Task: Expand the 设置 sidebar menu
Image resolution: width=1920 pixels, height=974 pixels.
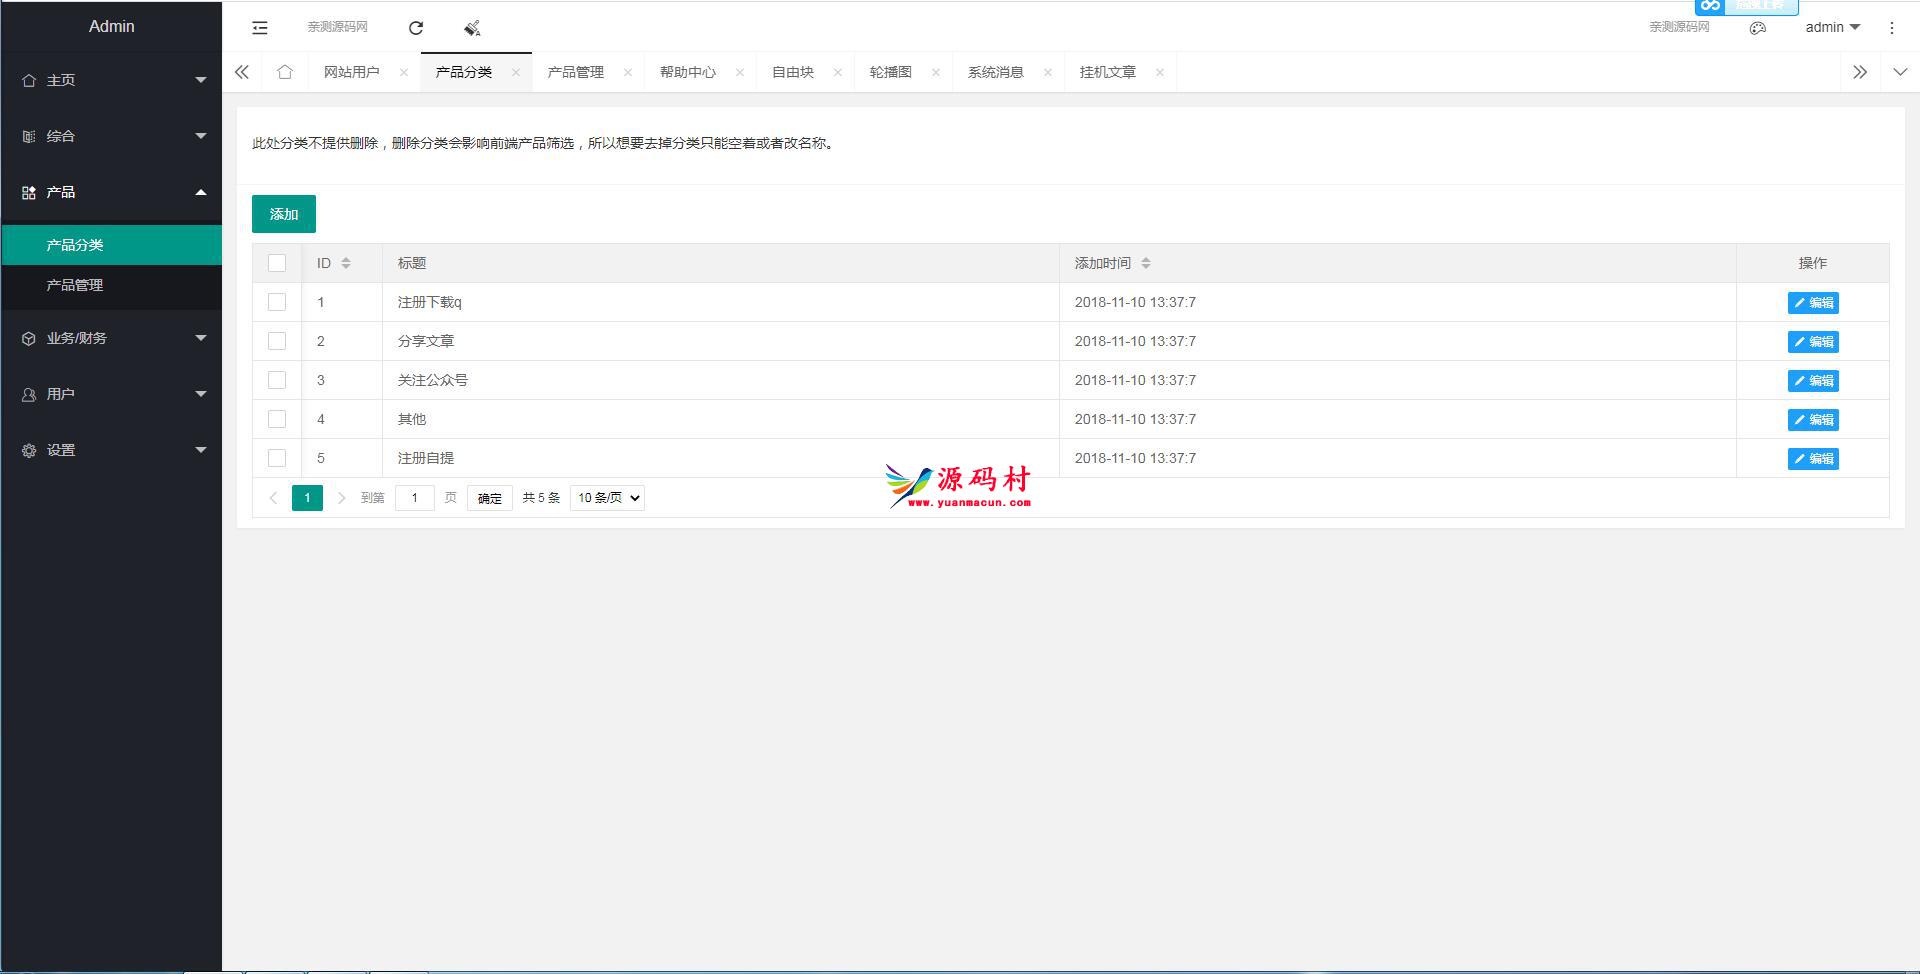Action: click(111, 450)
